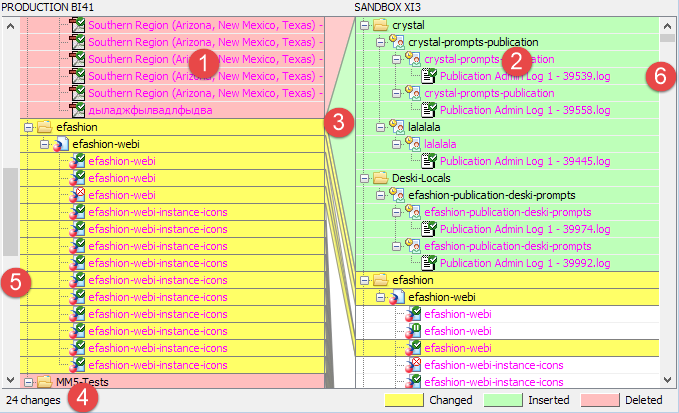Click the black efashion-webi document icon in the SANDBOX XI3 tree

(x=397, y=297)
